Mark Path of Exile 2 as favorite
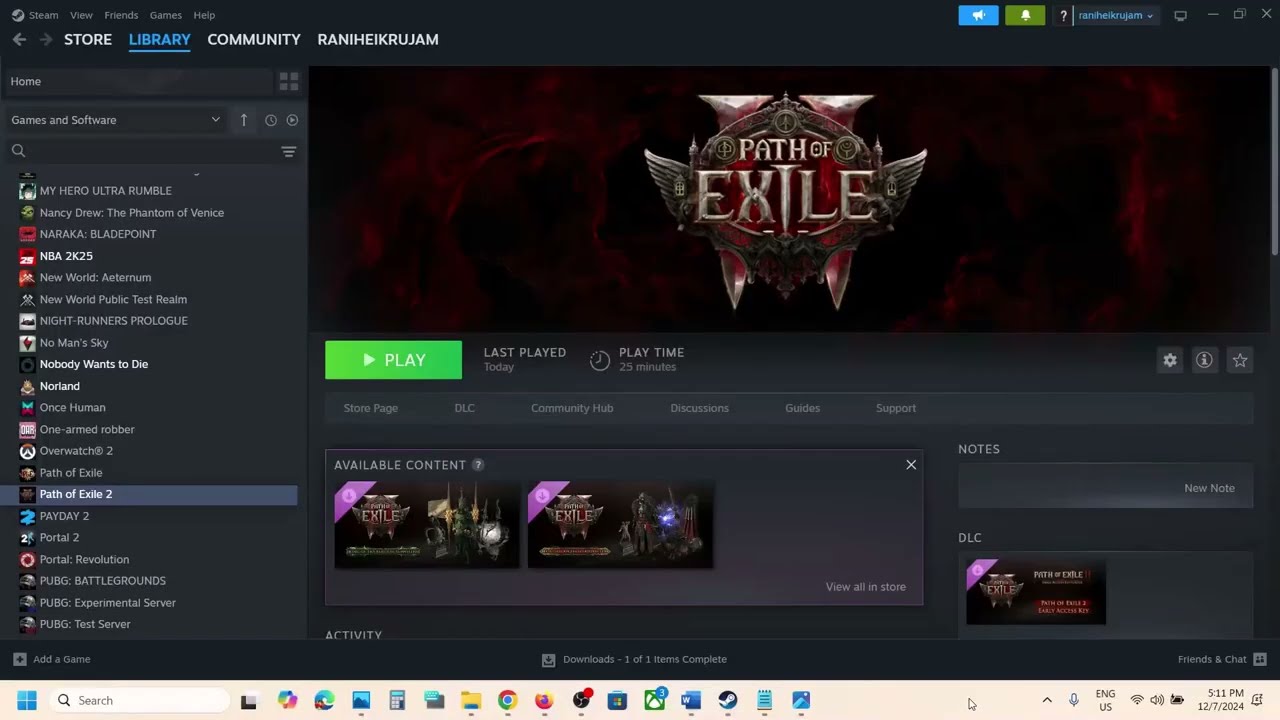This screenshot has width=1280, height=720. [x=1240, y=360]
